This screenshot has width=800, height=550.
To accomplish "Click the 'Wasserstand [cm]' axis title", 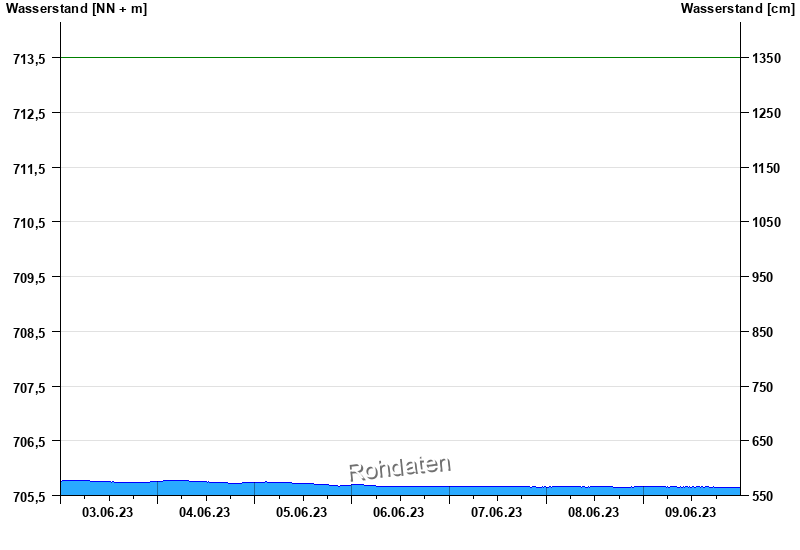I will [x=737, y=9].
